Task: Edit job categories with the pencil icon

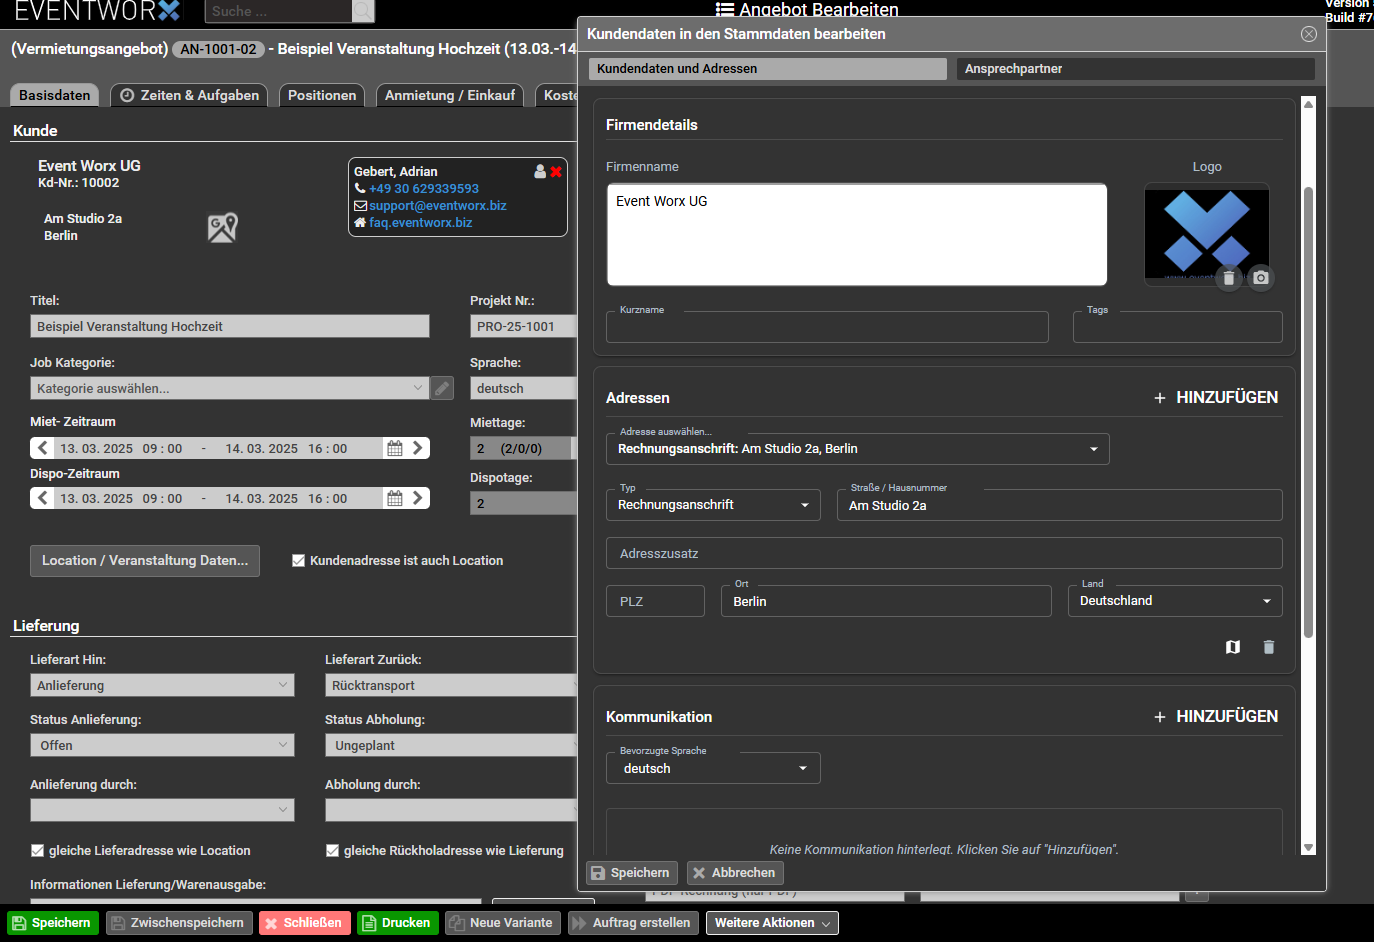Action: coord(442,388)
